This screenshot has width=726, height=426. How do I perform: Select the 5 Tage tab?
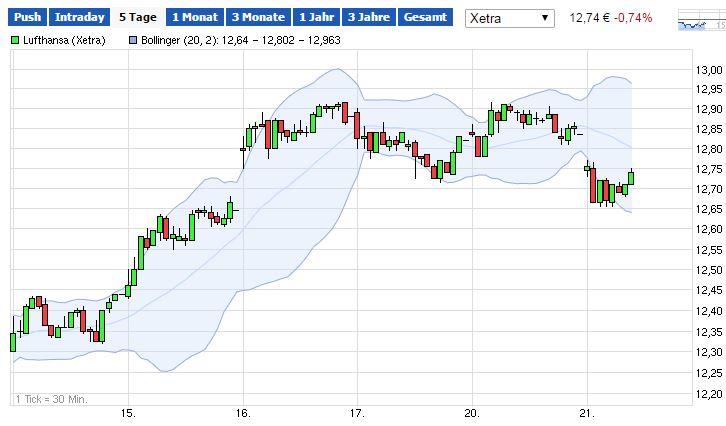(x=136, y=17)
